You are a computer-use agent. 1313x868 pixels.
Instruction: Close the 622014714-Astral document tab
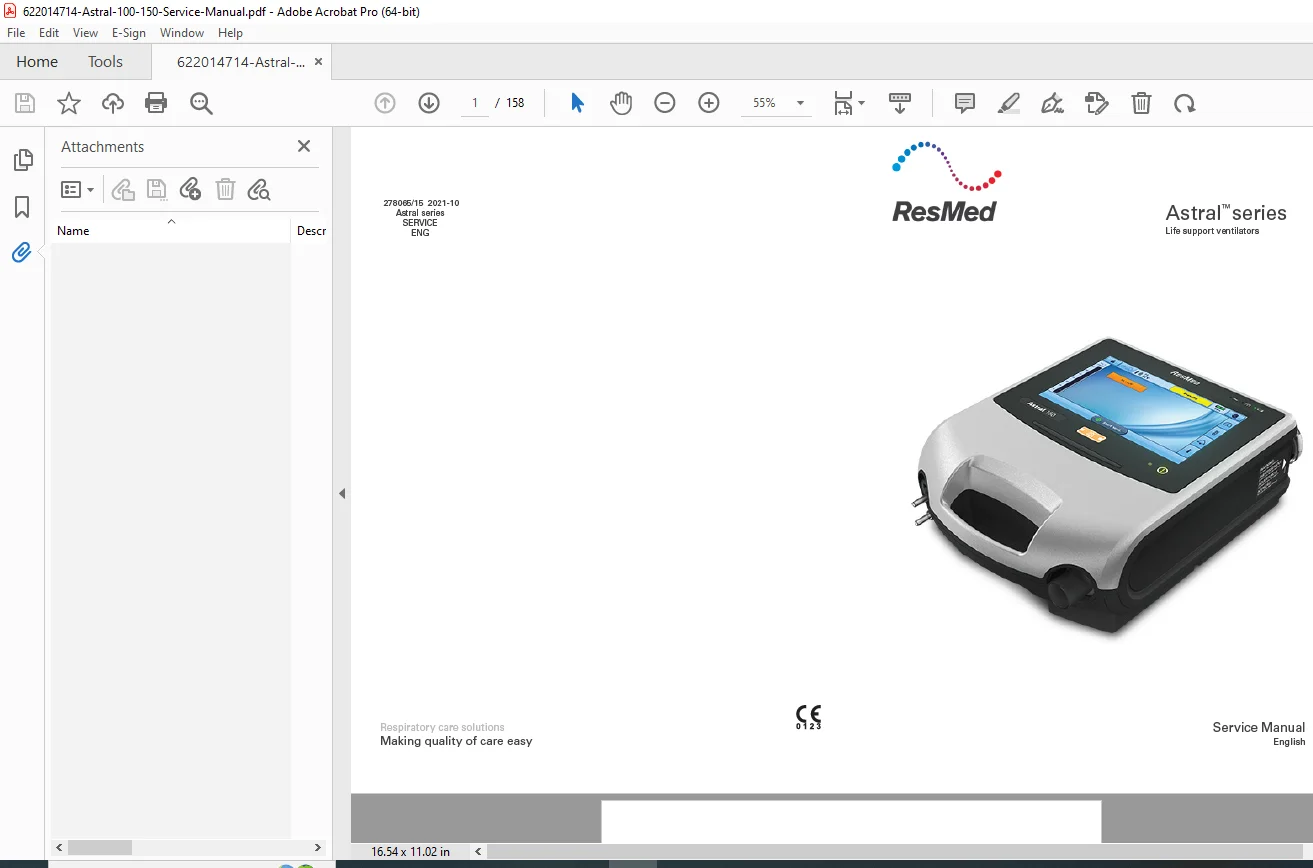(318, 62)
